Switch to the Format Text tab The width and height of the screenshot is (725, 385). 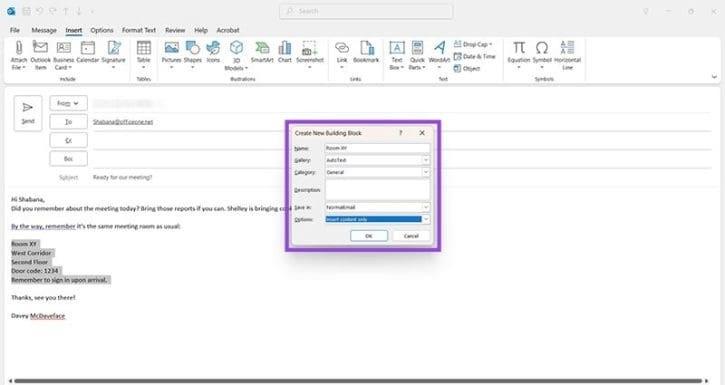tap(139, 30)
